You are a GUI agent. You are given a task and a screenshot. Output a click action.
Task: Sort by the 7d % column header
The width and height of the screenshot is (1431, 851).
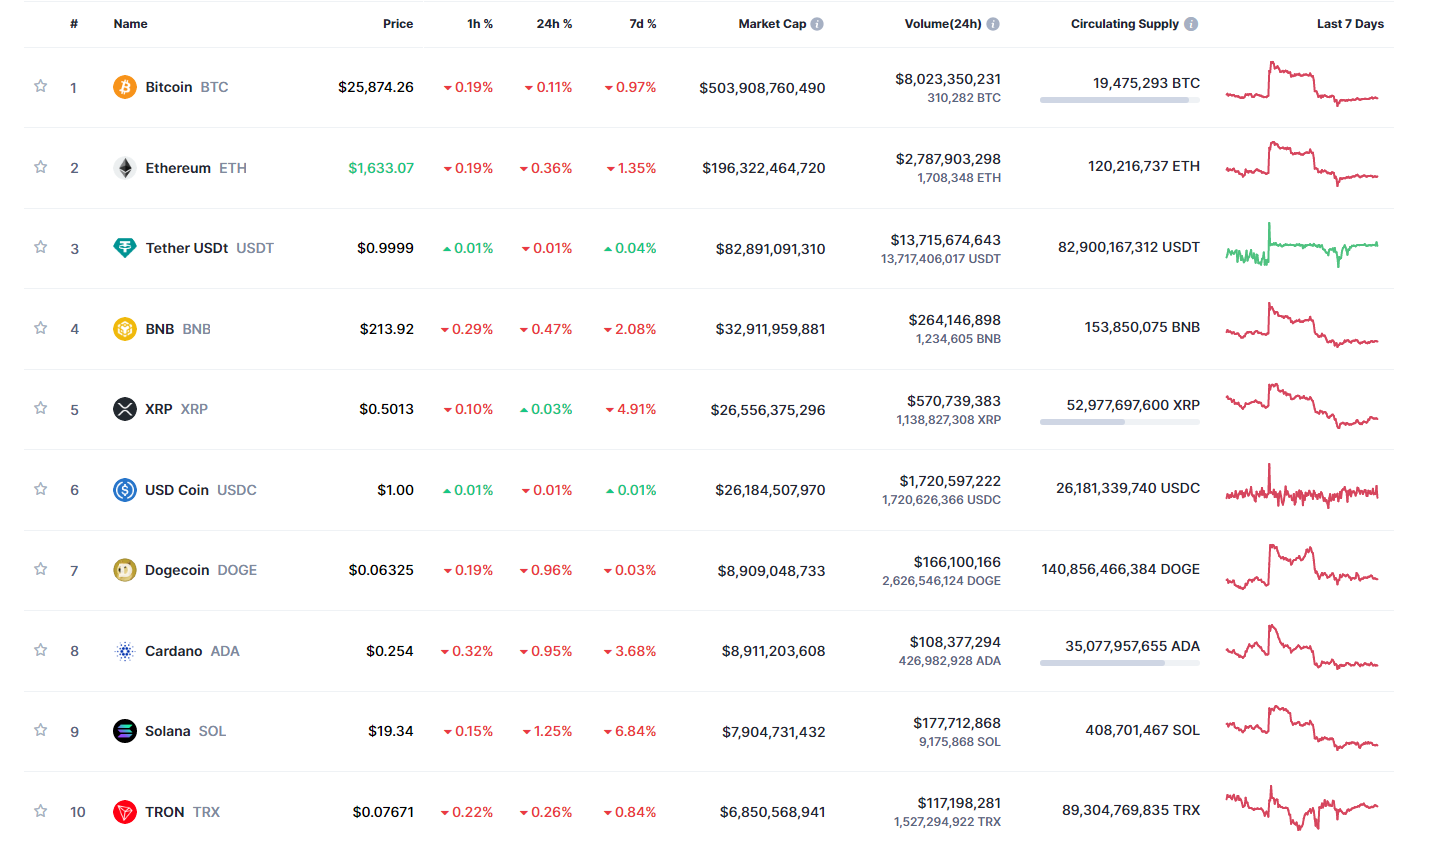click(643, 24)
